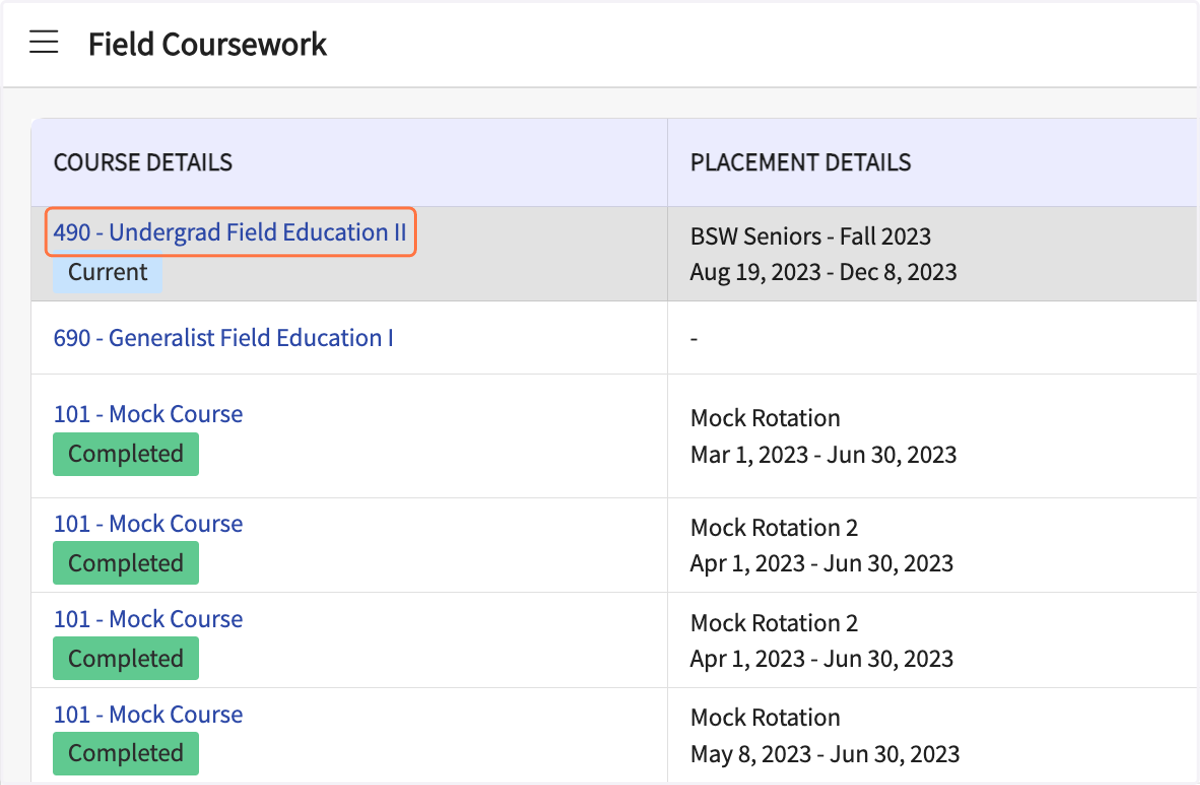Screen dimensions: 1200x785
Task: Click the Field Coursework page title
Action: point(207,44)
